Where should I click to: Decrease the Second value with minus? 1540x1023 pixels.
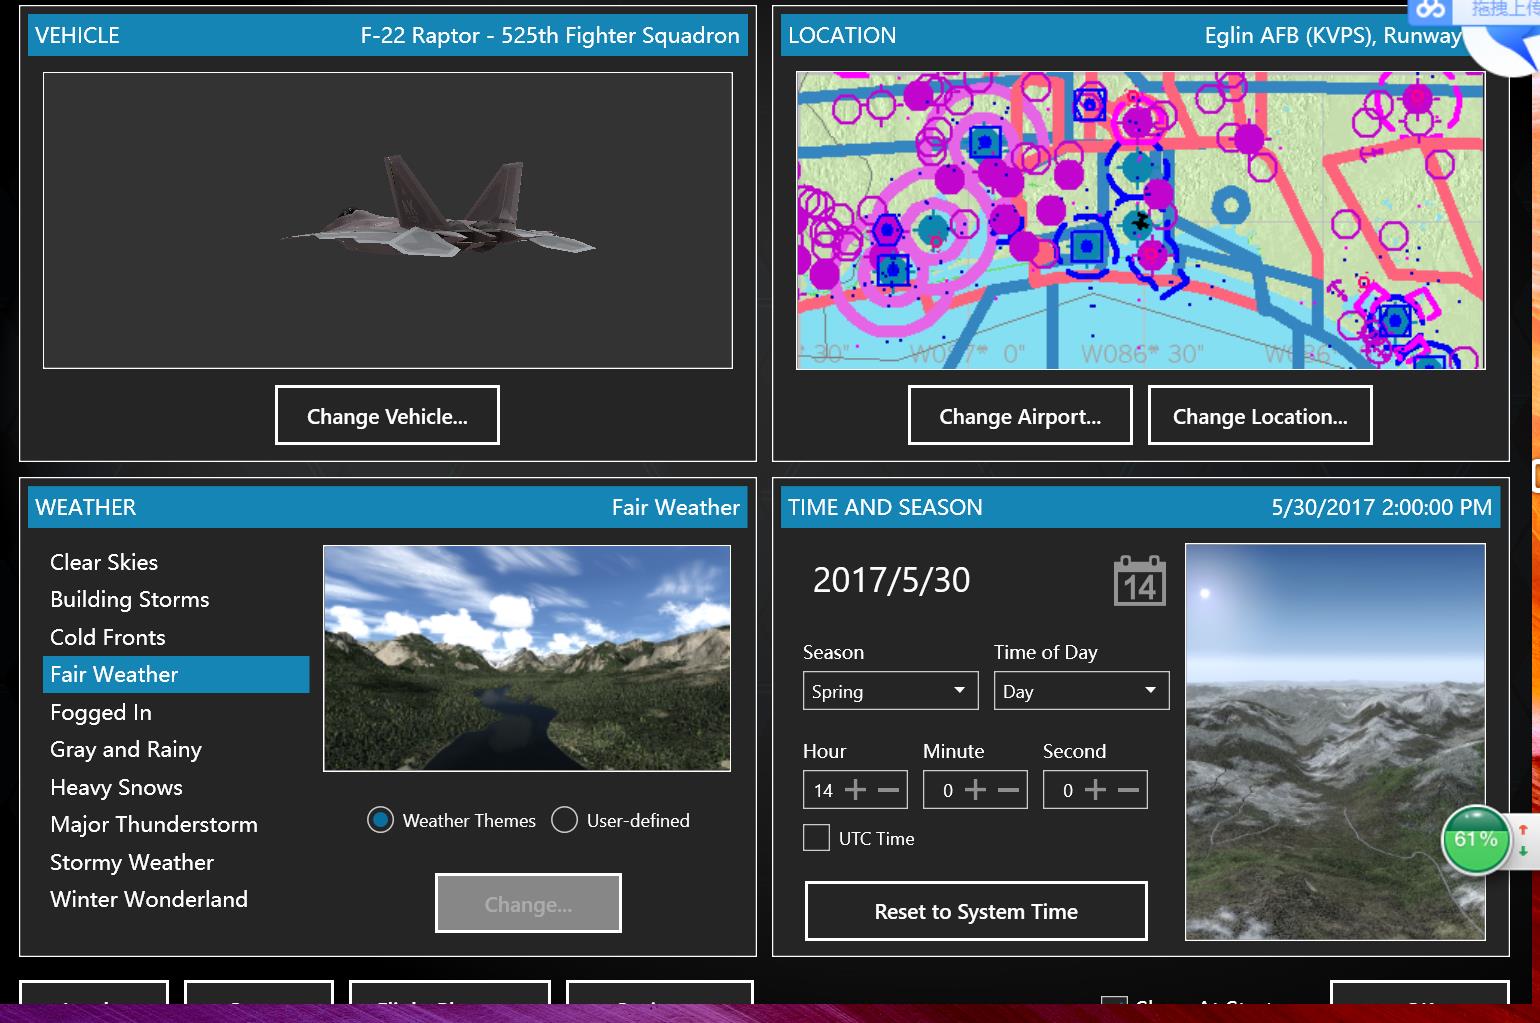(x=1128, y=790)
